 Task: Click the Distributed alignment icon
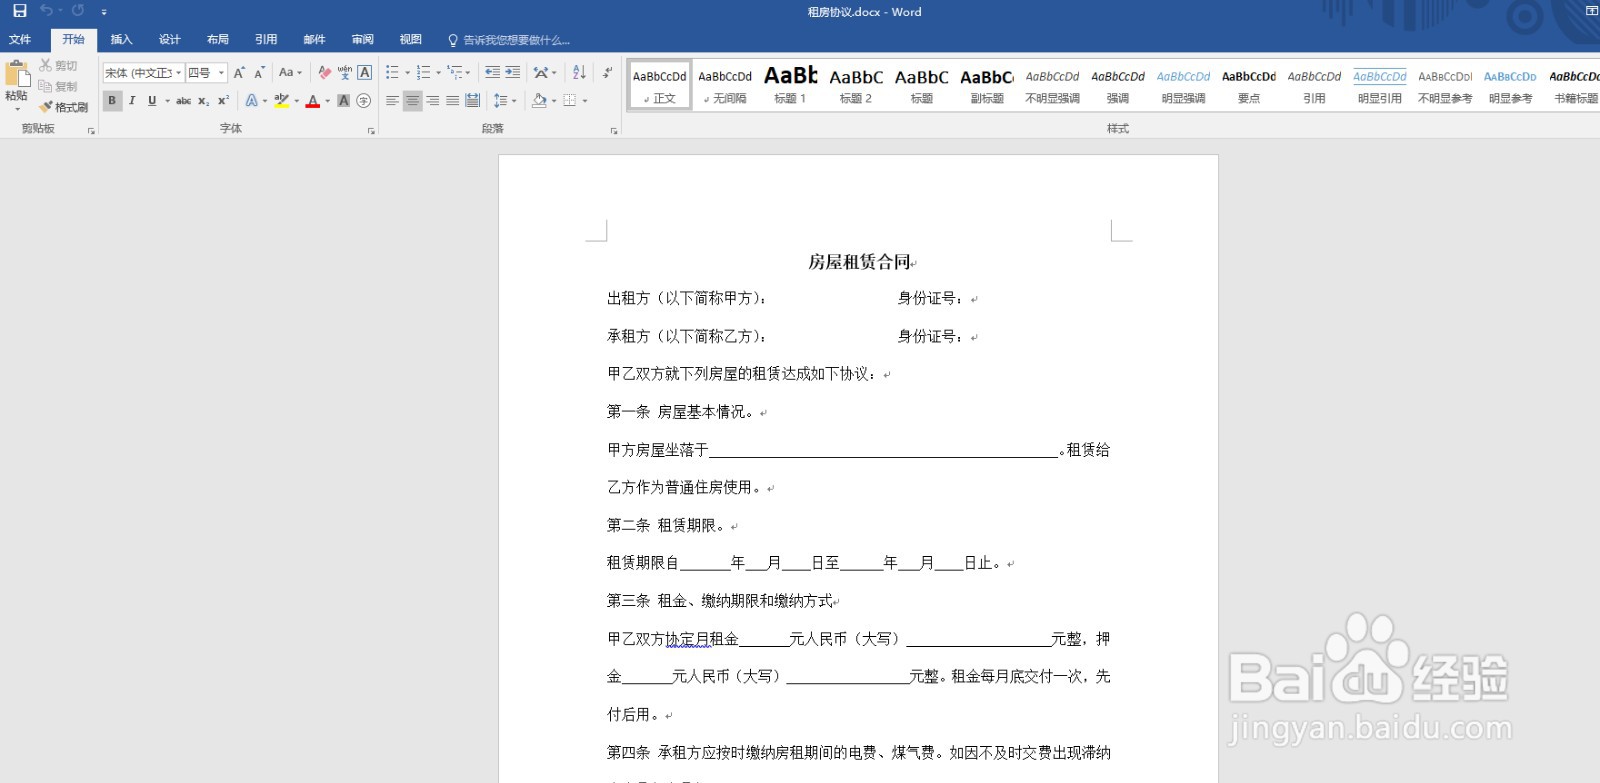click(x=473, y=101)
